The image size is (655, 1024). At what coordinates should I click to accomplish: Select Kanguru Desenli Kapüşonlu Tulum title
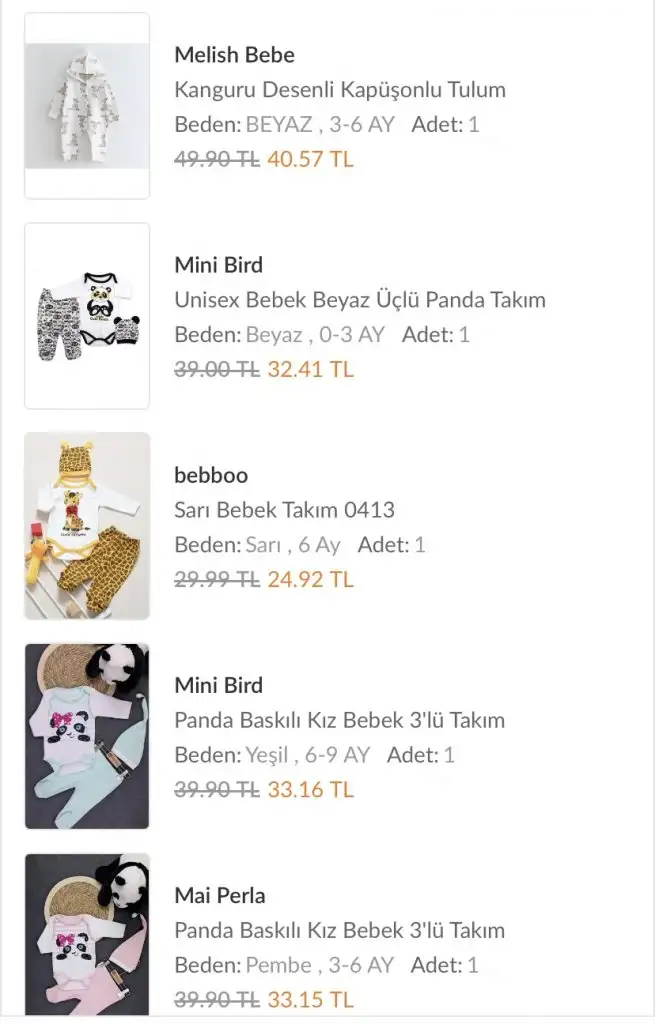pyautogui.click(x=340, y=90)
